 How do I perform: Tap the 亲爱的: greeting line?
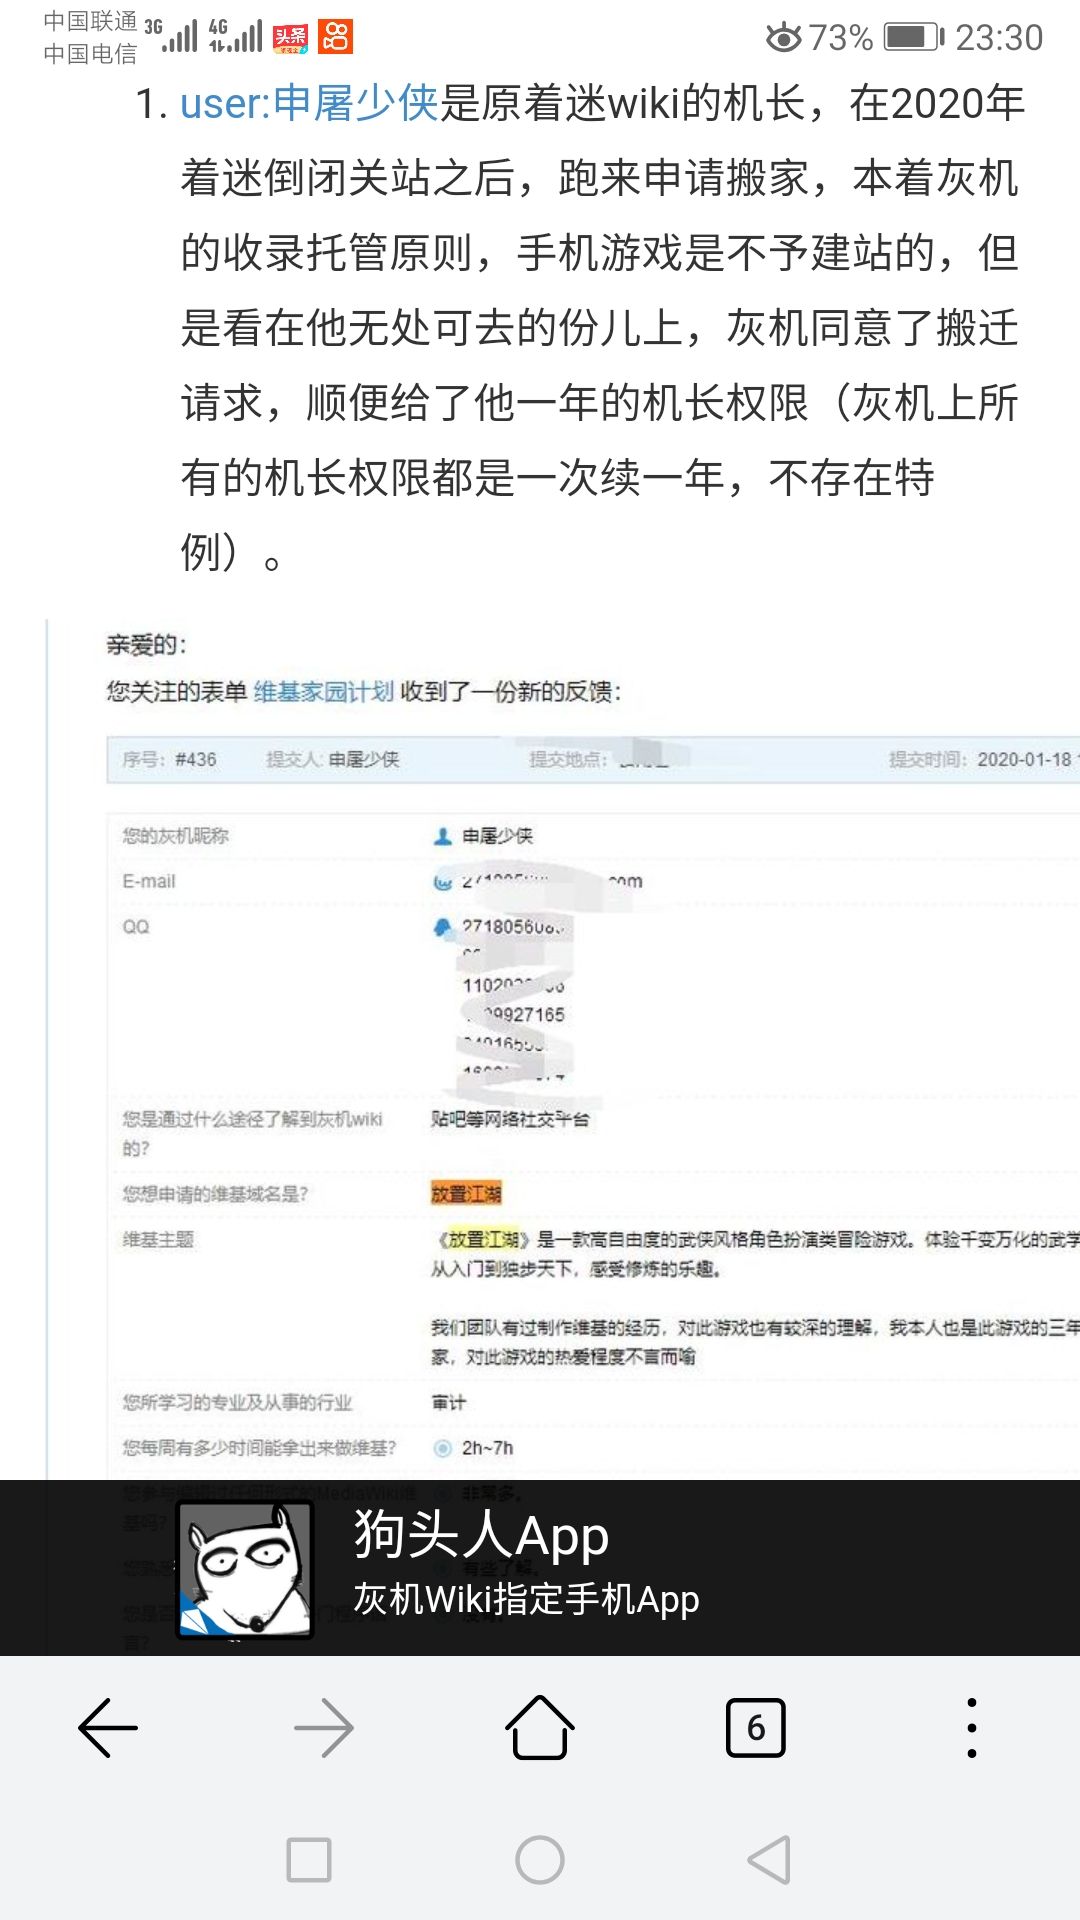147,645
